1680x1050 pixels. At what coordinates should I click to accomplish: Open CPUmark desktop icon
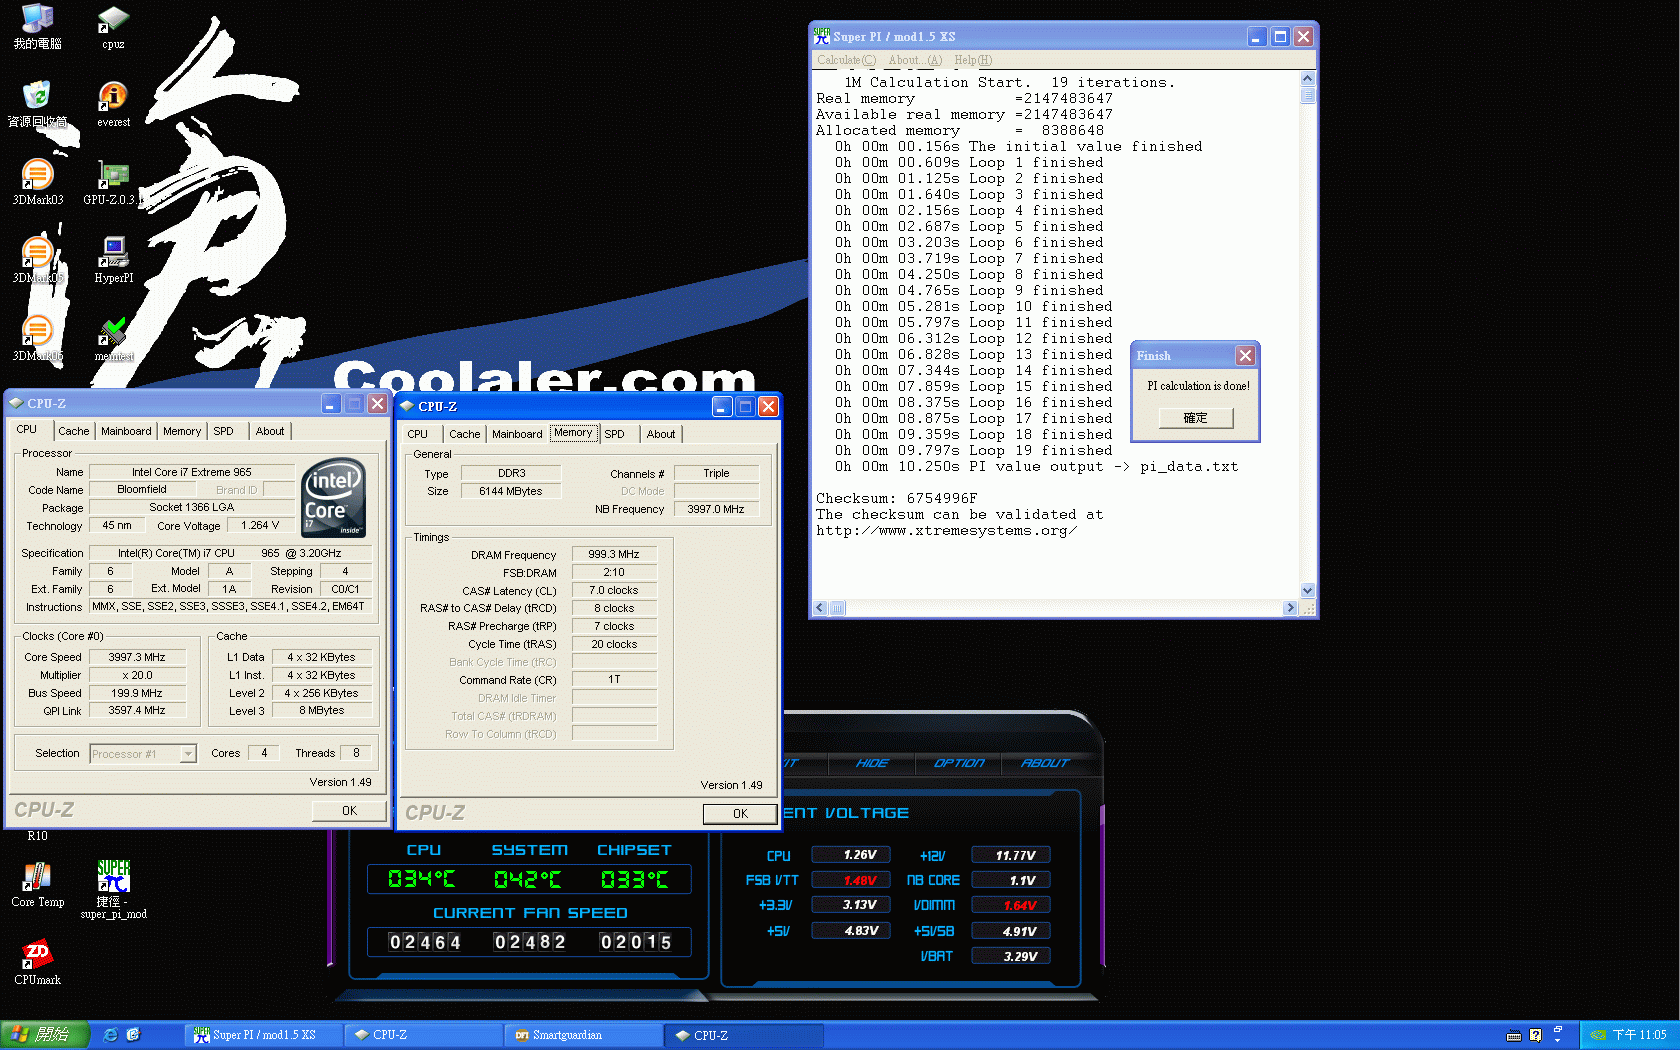(37, 963)
